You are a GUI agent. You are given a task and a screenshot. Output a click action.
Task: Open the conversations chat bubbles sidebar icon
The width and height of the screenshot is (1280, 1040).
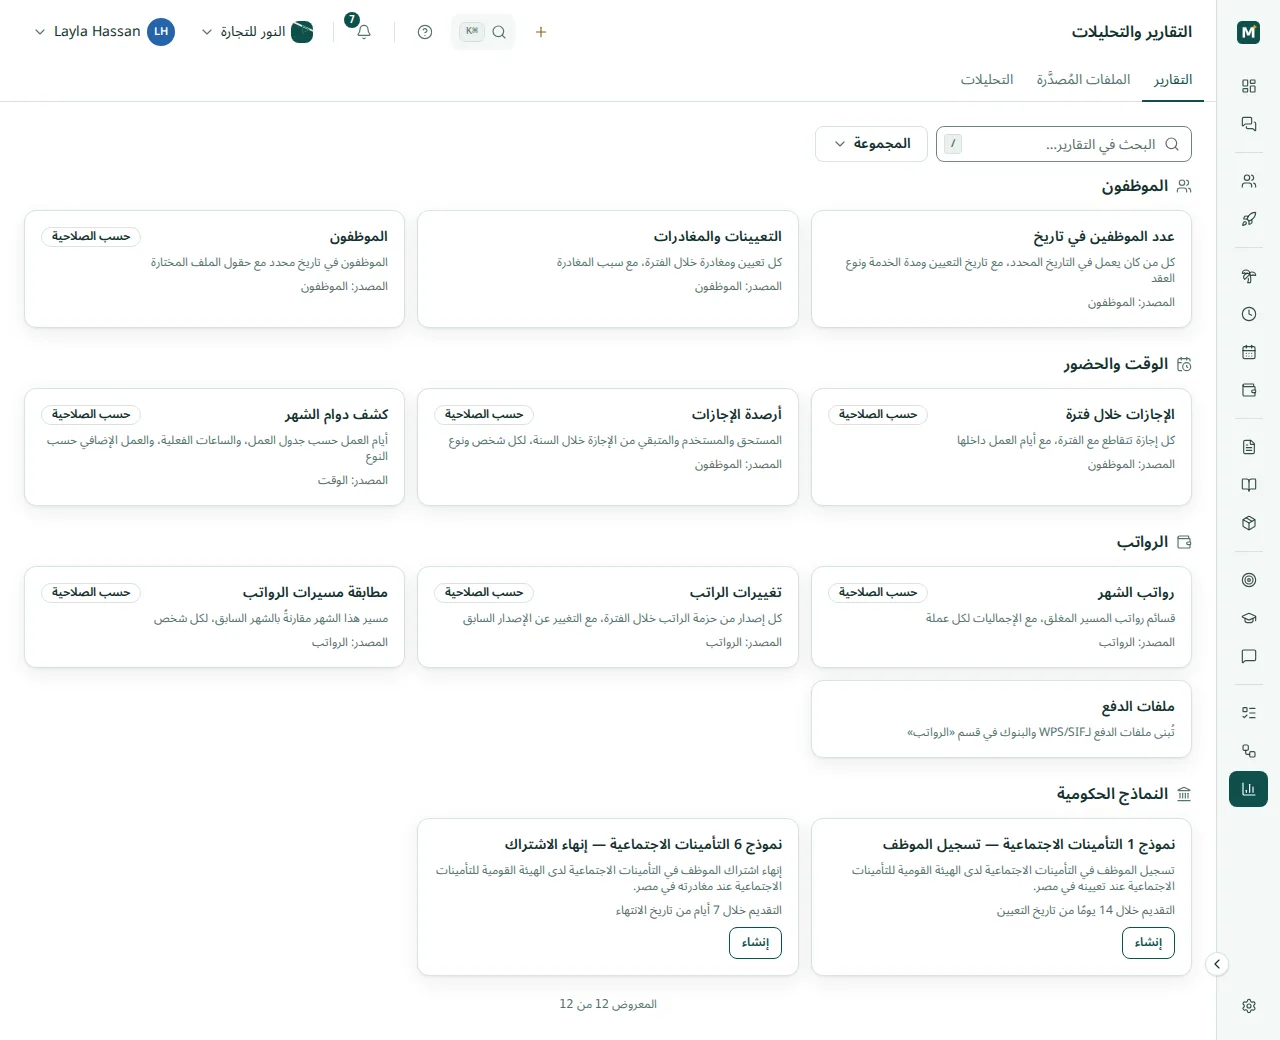tap(1248, 124)
